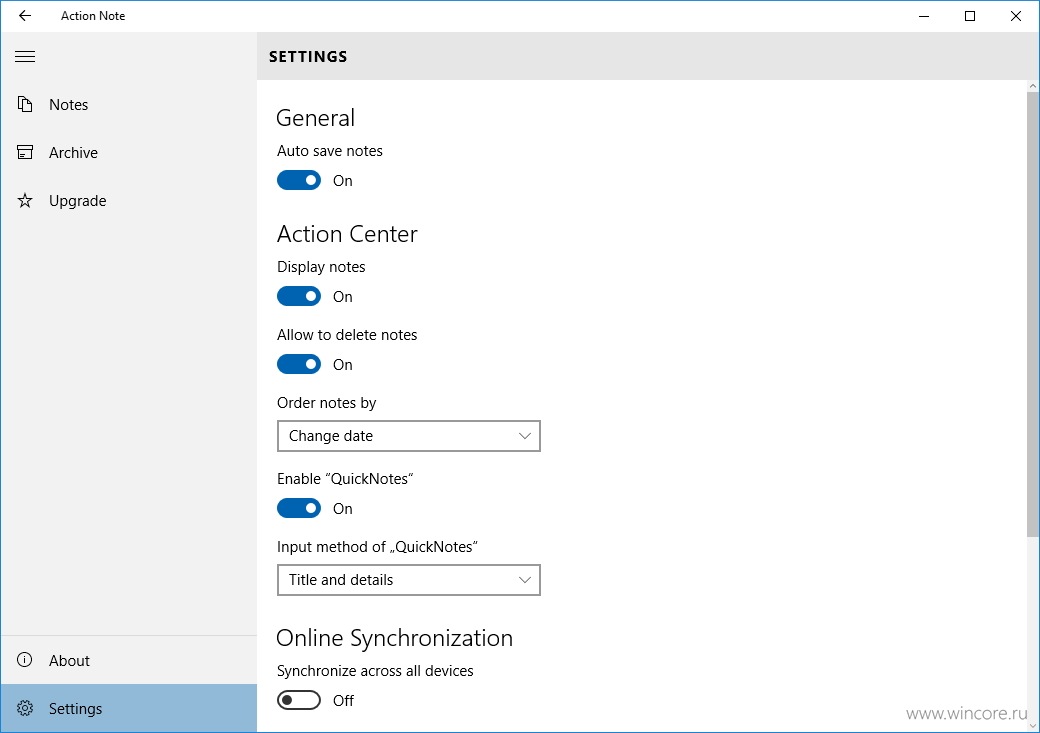Click the Order notes by label
This screenshot has width=1040, height=733.
[x=326, y=403]
